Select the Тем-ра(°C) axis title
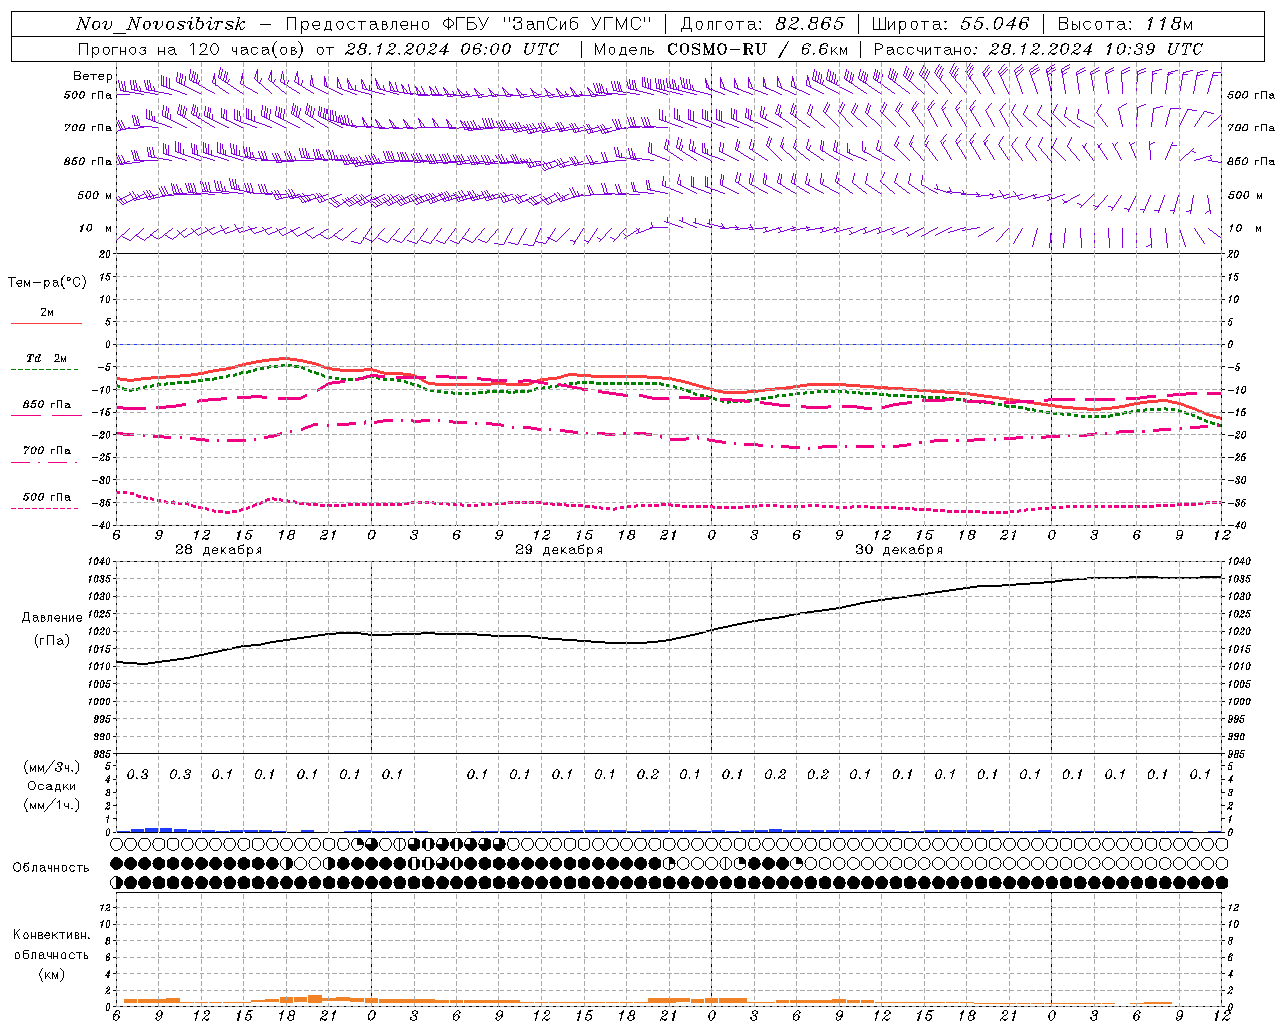1280x1024 pixels. [47, 282]
